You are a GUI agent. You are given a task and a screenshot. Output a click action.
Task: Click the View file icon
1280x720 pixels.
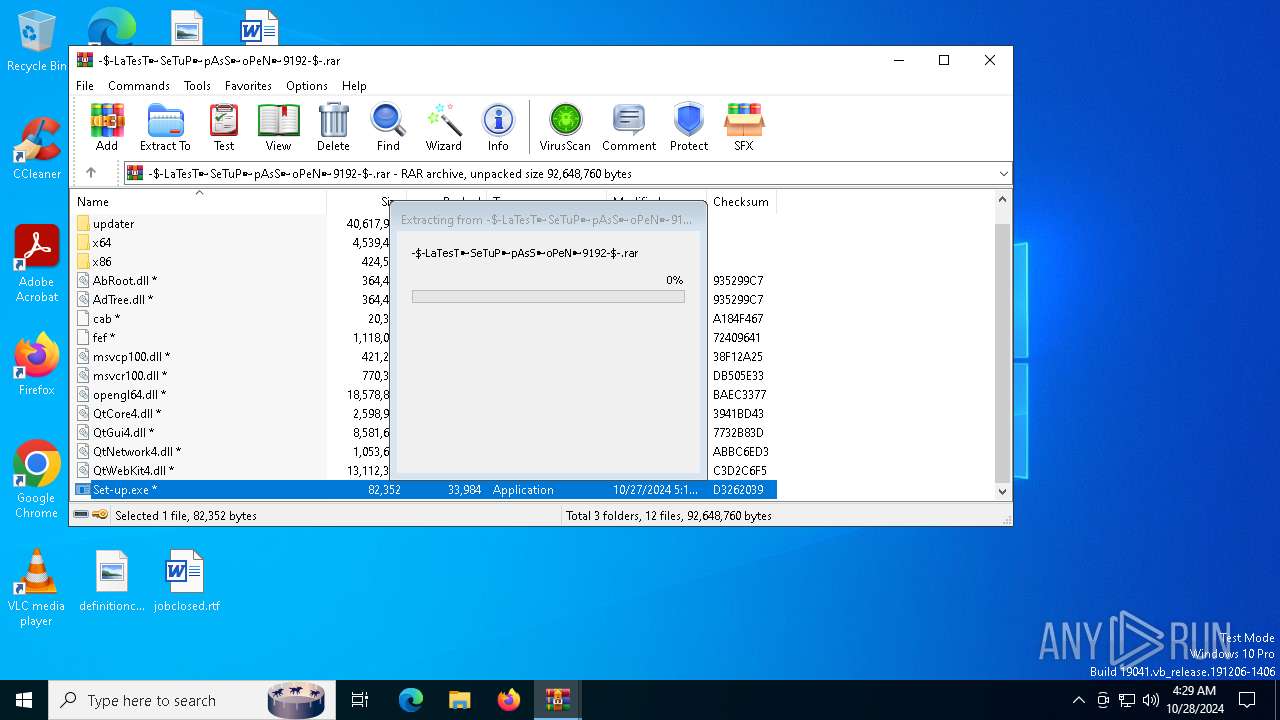click(x=278, y=127)
